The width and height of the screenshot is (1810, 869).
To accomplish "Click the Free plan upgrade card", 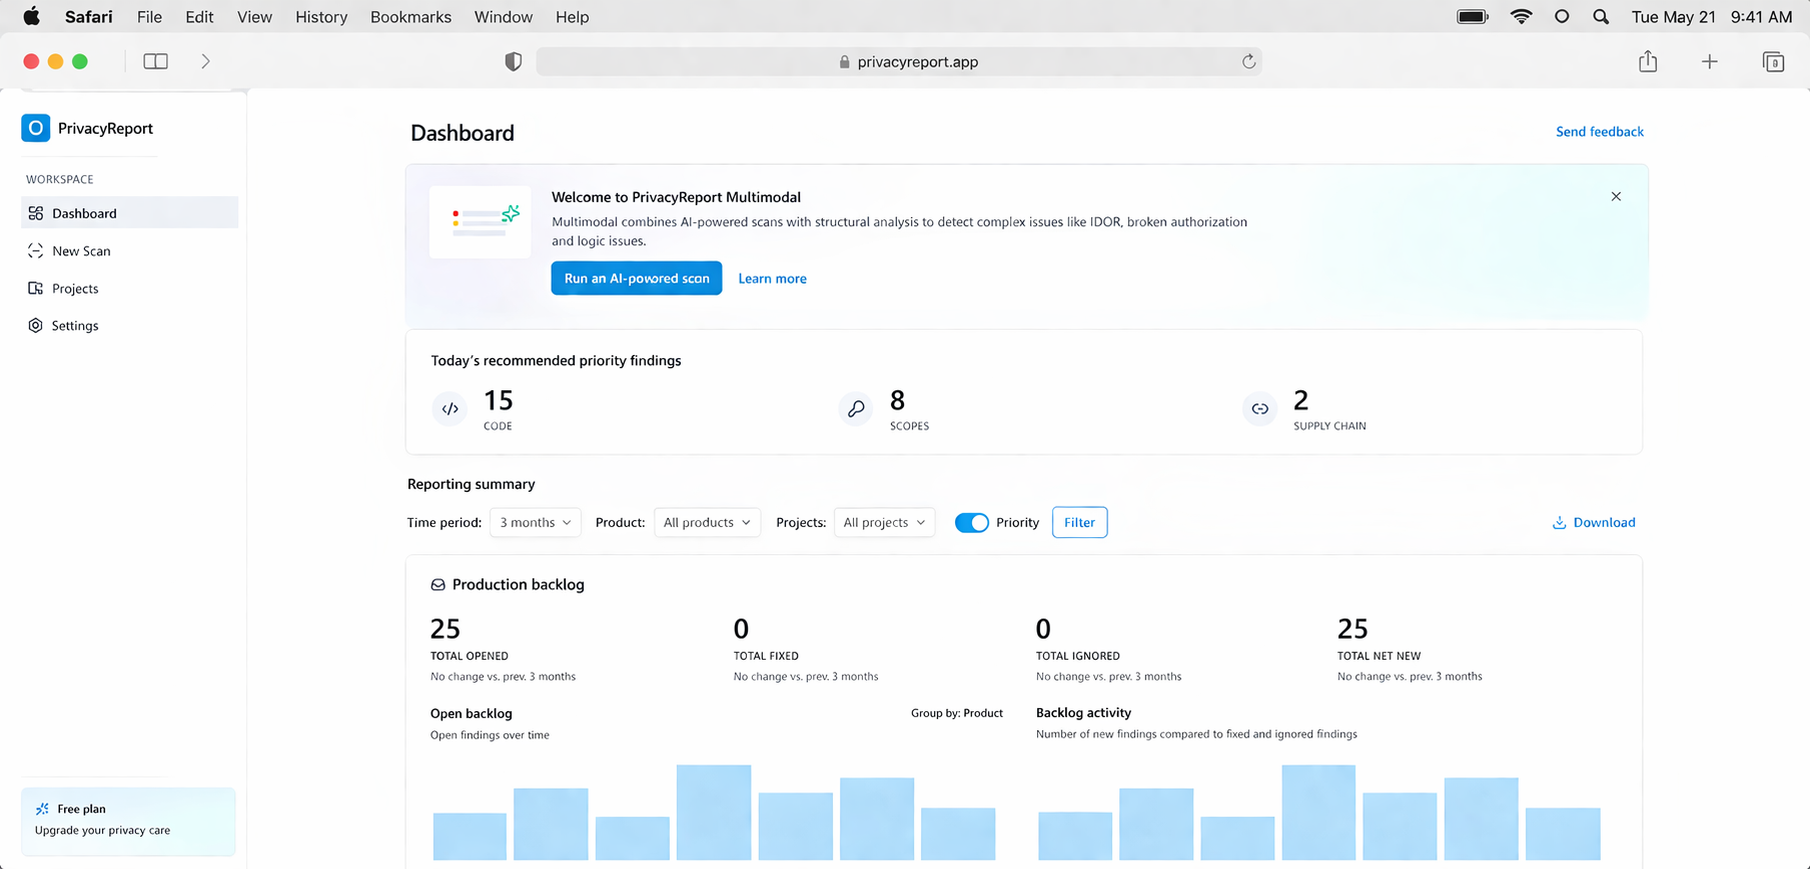I will (128, 821).
